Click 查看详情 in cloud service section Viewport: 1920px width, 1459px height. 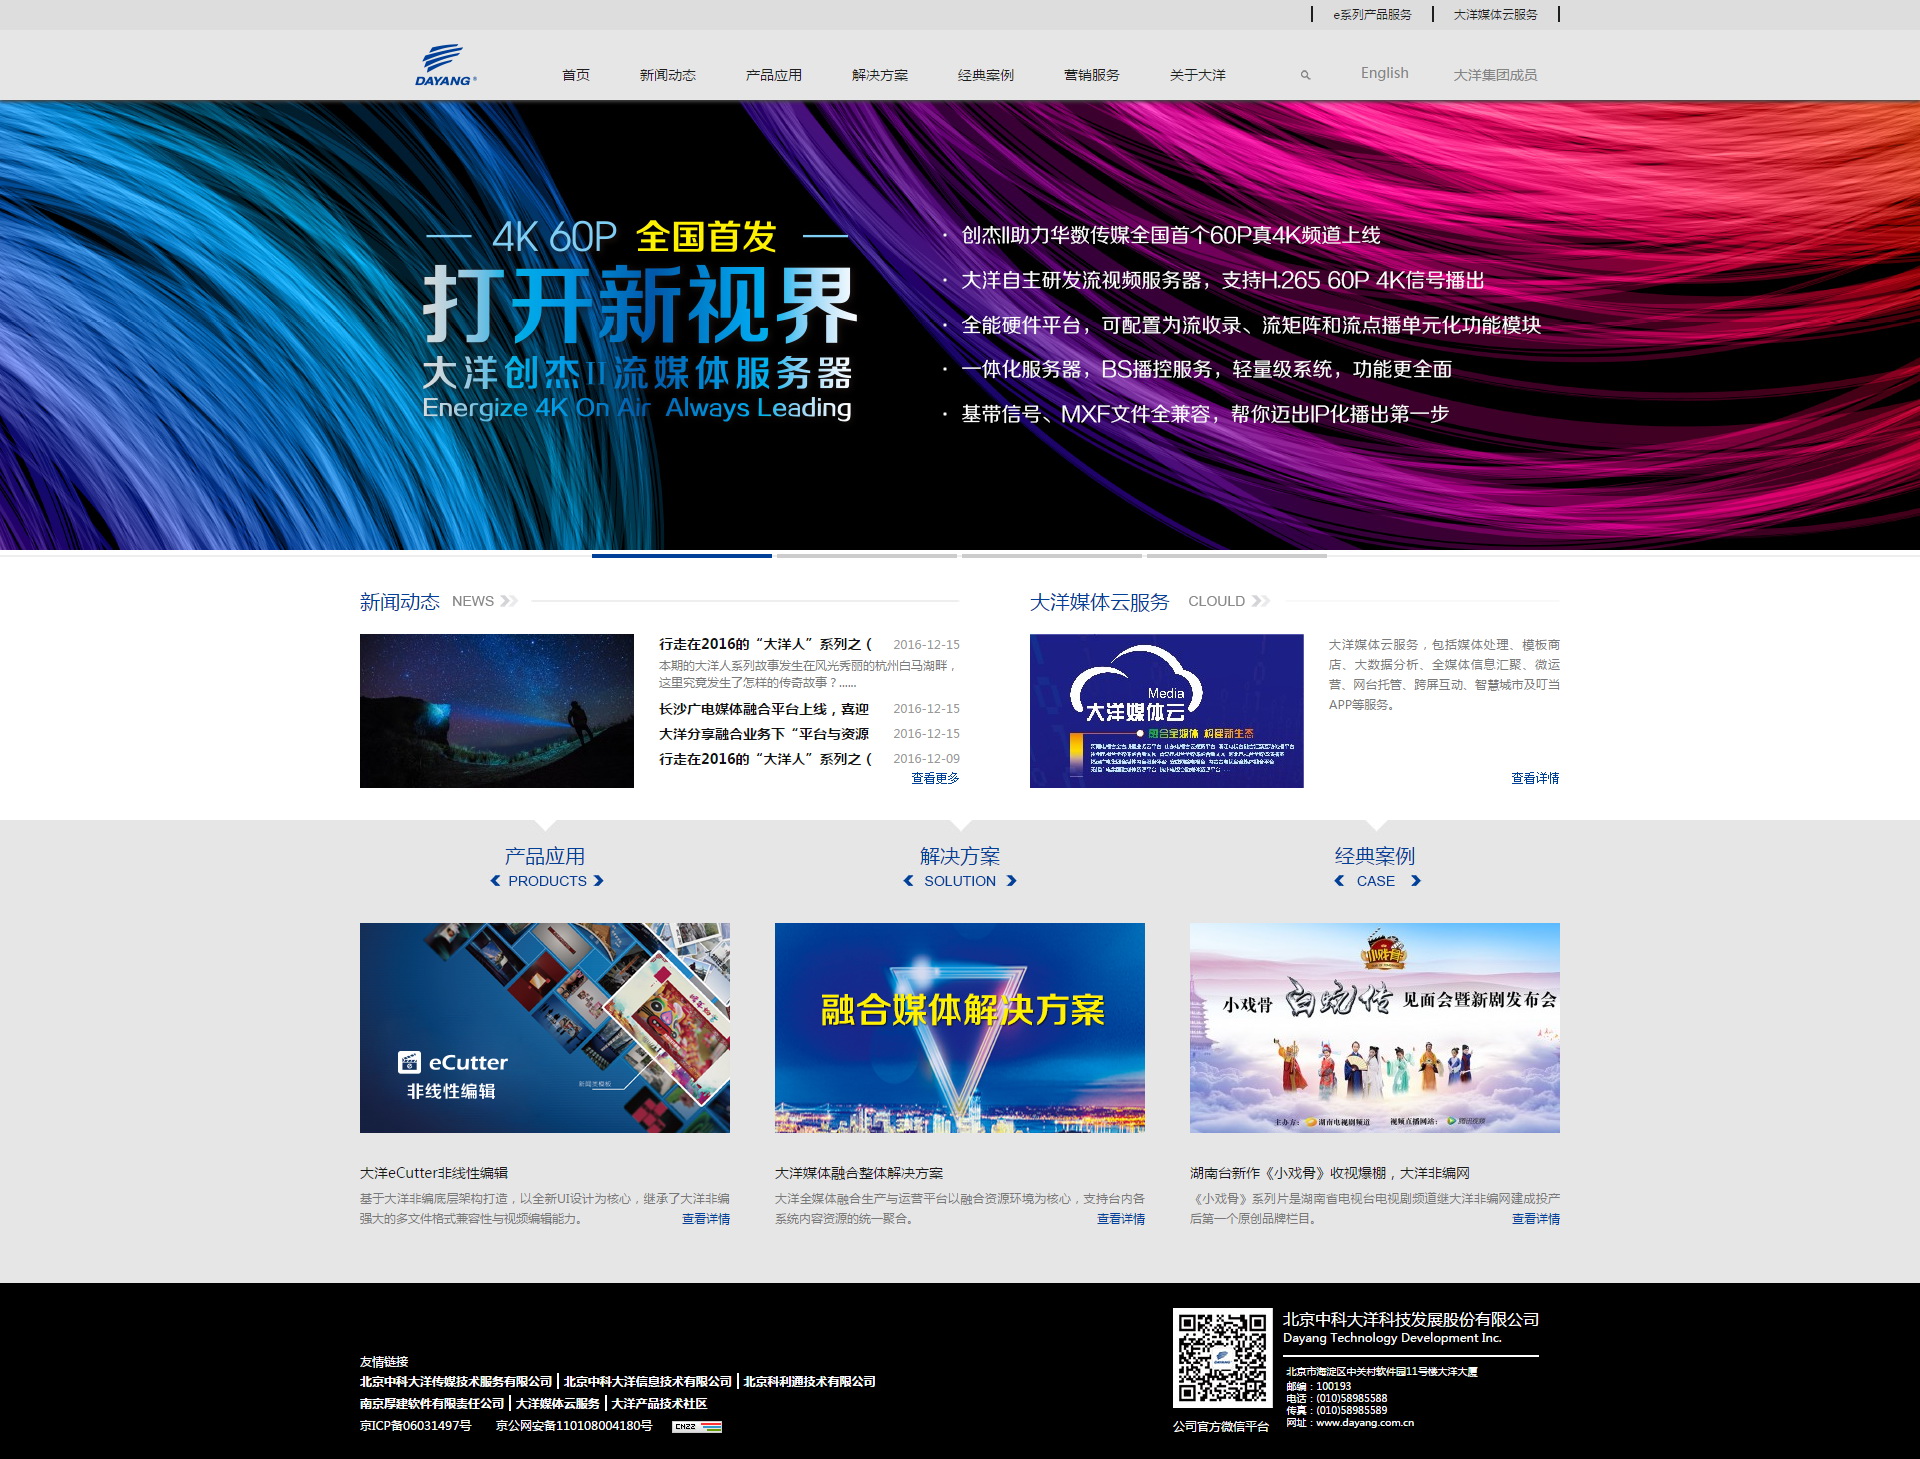(1535, 778)
